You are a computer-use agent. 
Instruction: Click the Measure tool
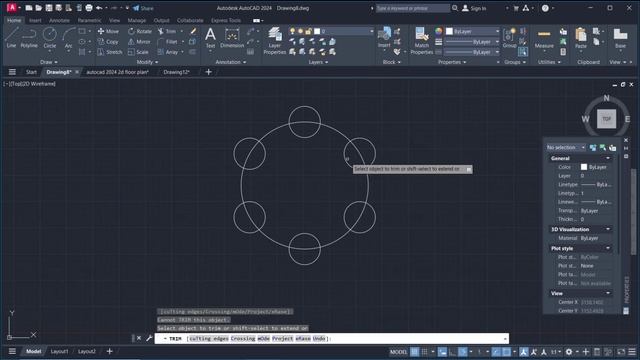click(x=544, y=38)
